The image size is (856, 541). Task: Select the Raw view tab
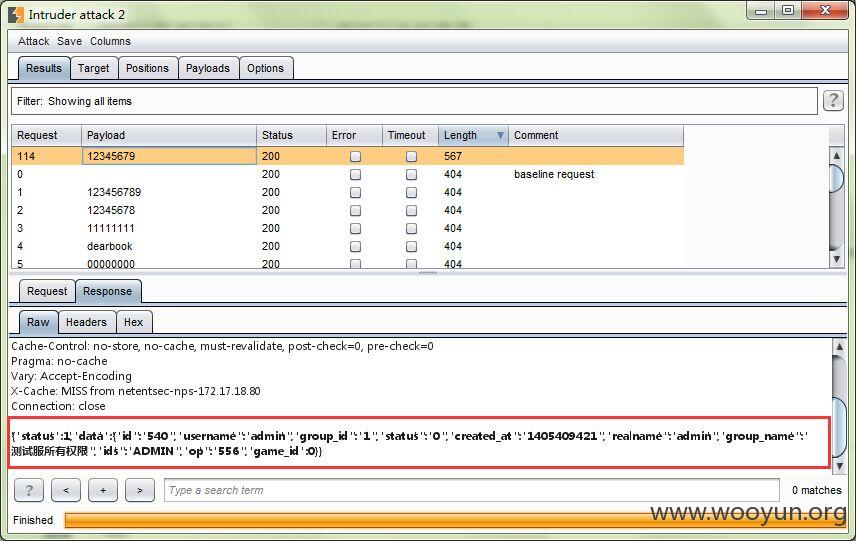point(38,322)
